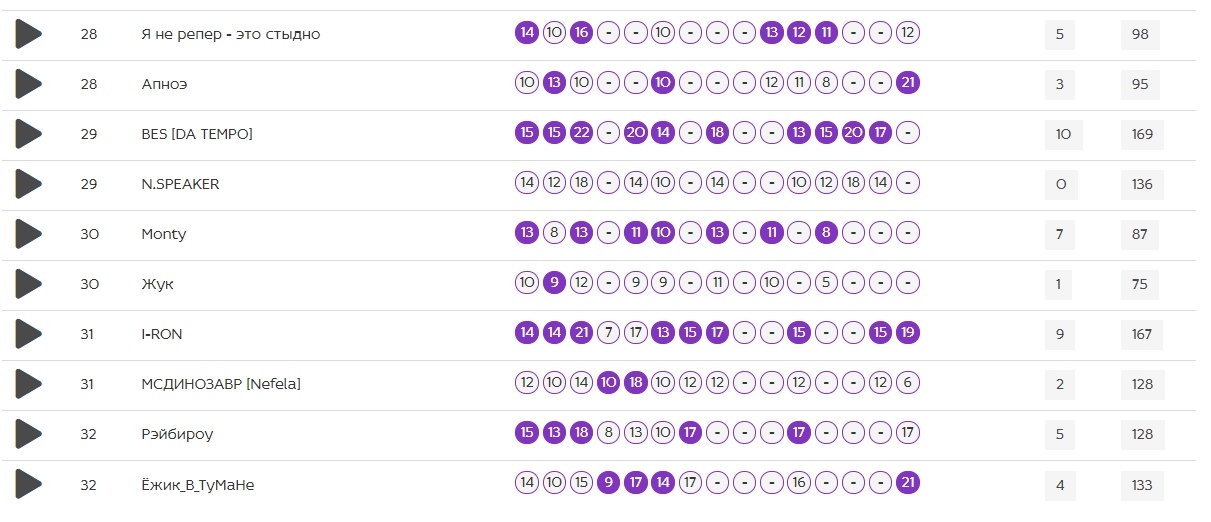The height and width of the screenshot is (522, 1211).
Task: Play the МСДИНОЗАВР [Nefela] track
Action: pyautogui.click(x=28, y=384)
